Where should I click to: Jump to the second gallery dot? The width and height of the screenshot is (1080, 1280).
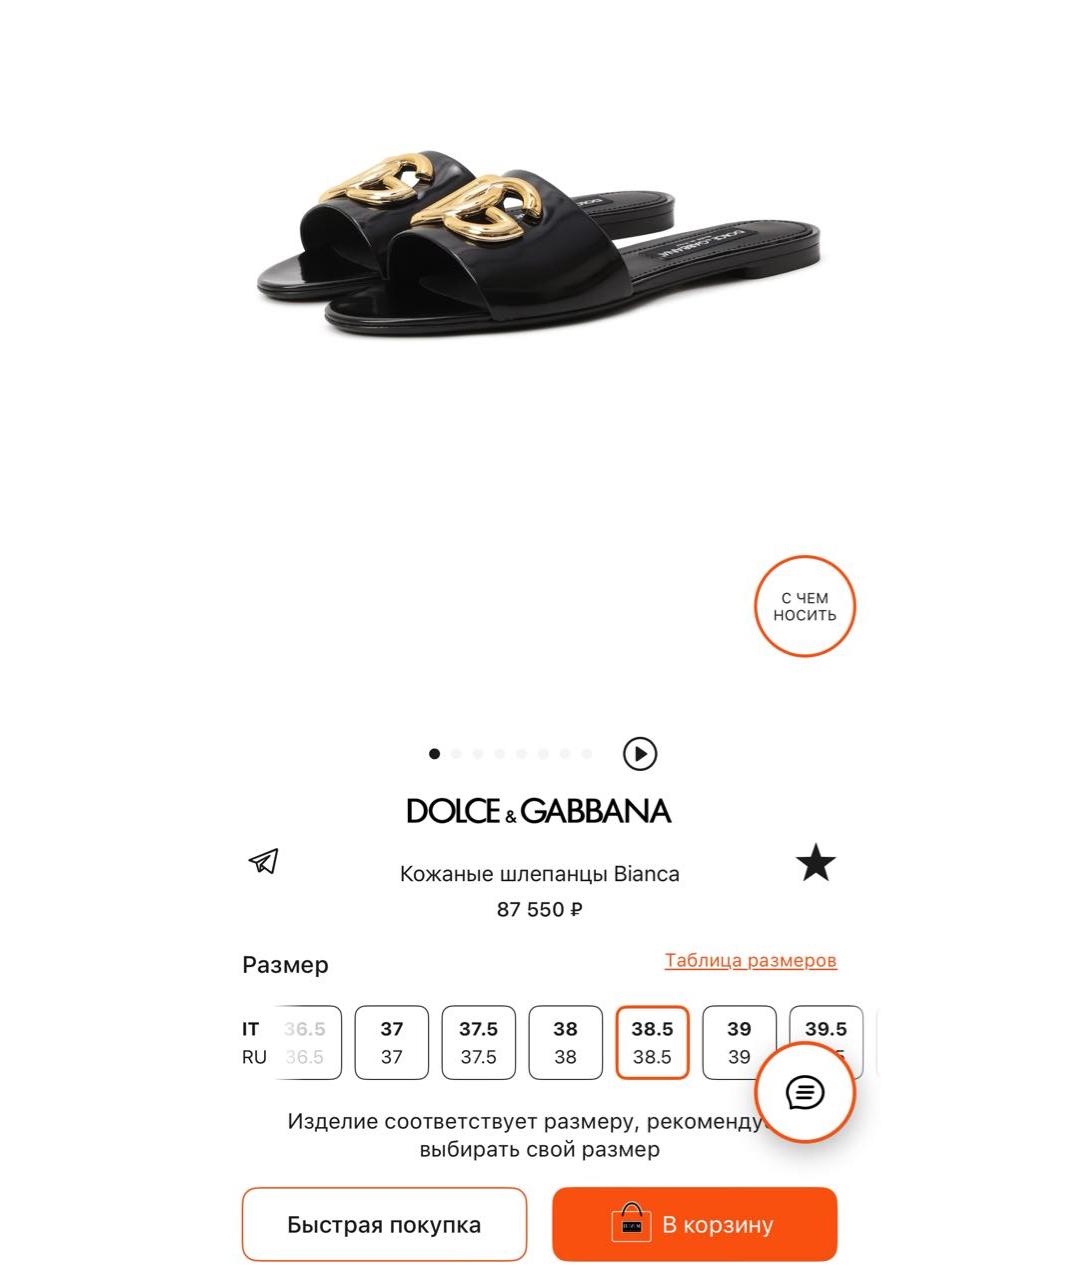coord(456,754)
